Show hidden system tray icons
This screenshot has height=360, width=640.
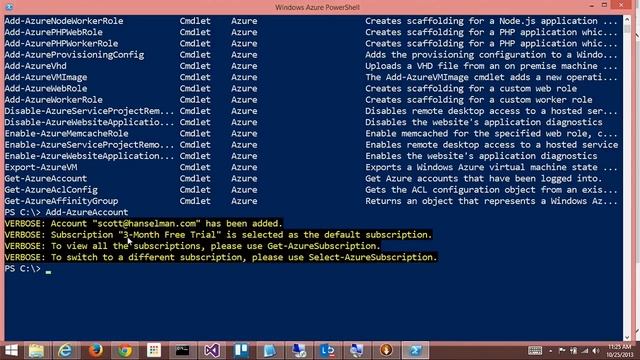coord(551,351)
